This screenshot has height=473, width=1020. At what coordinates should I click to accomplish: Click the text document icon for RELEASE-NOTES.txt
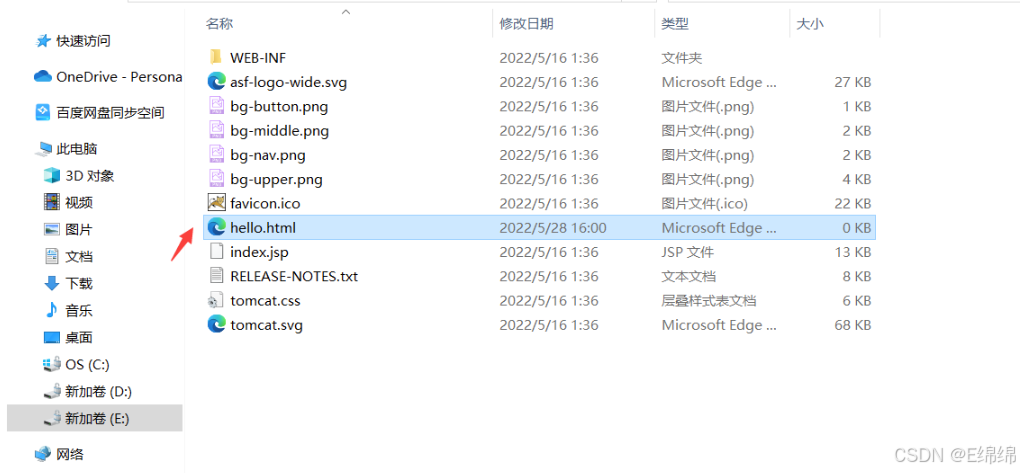click(x=216, y=276)
